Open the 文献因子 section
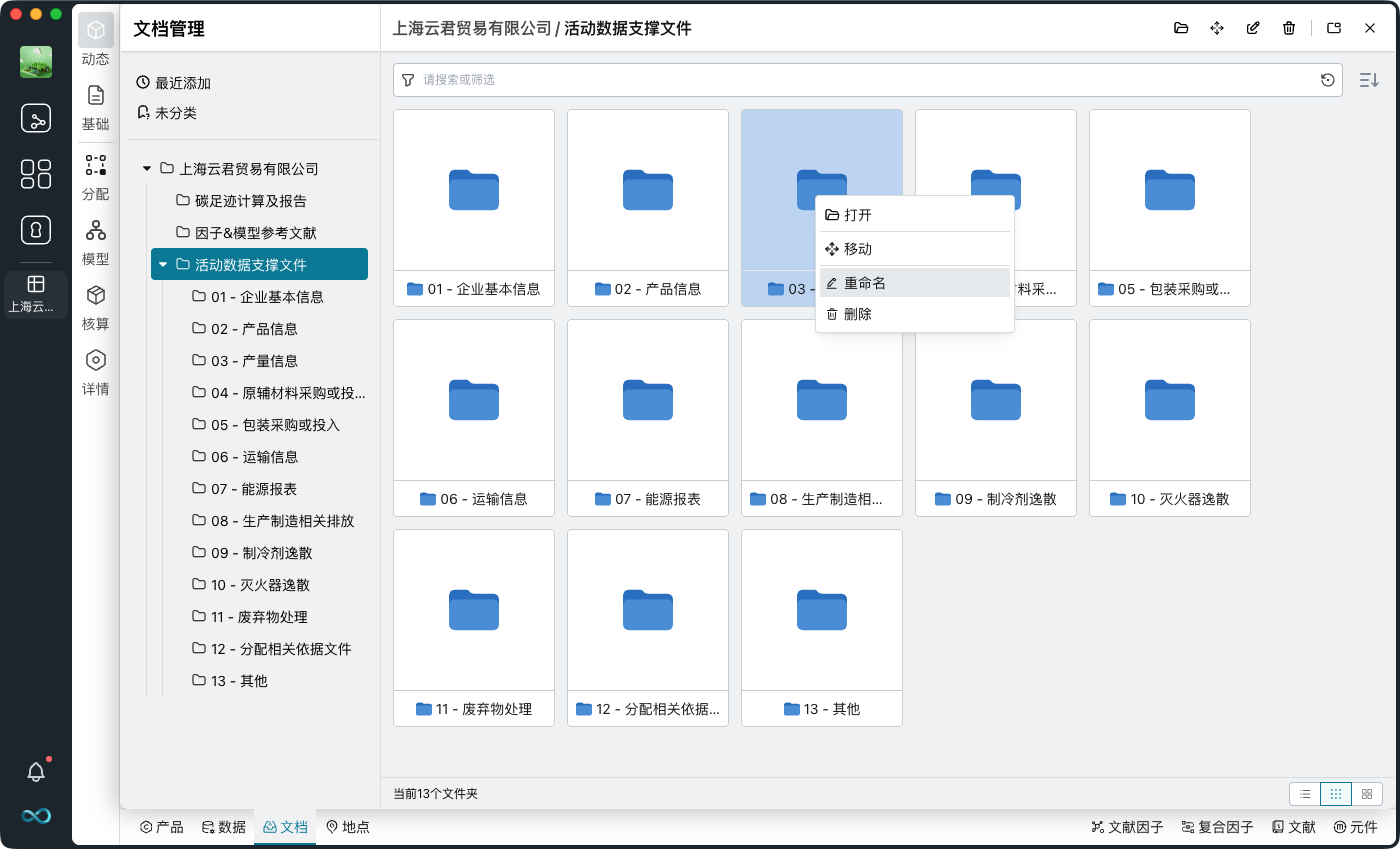The width and height of the screenshot is (1400, 849). tap(1128, 827)
